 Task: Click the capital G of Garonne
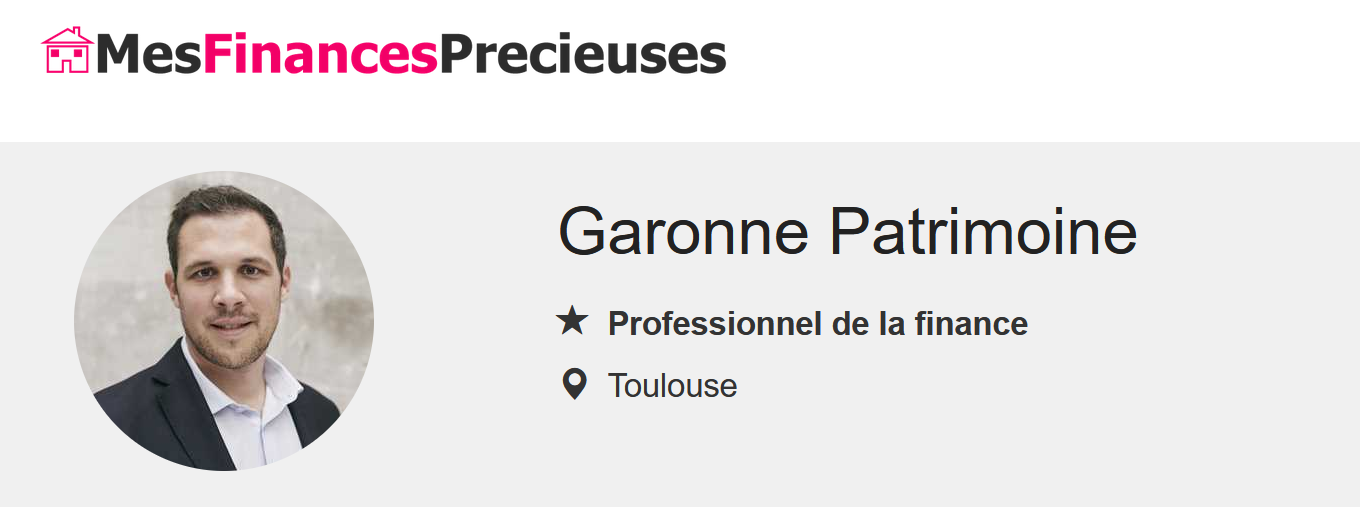coord(582,231)
